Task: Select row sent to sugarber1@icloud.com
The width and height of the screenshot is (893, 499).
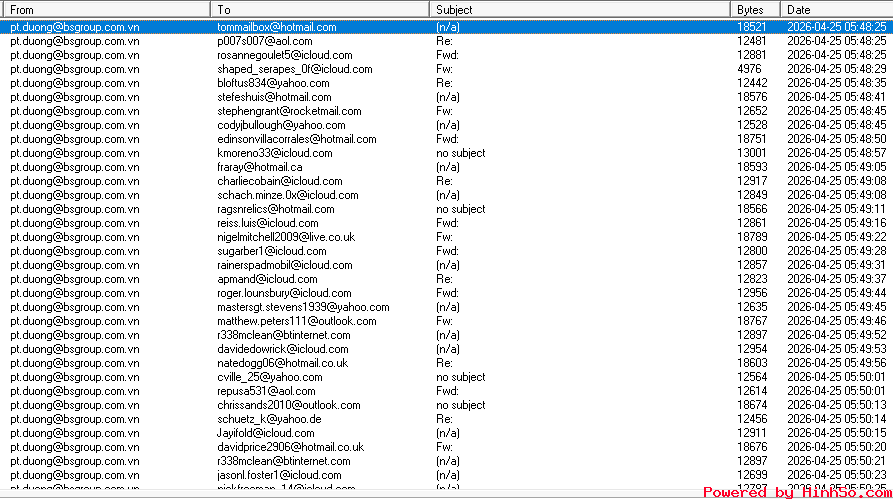Action: point(446,251)
